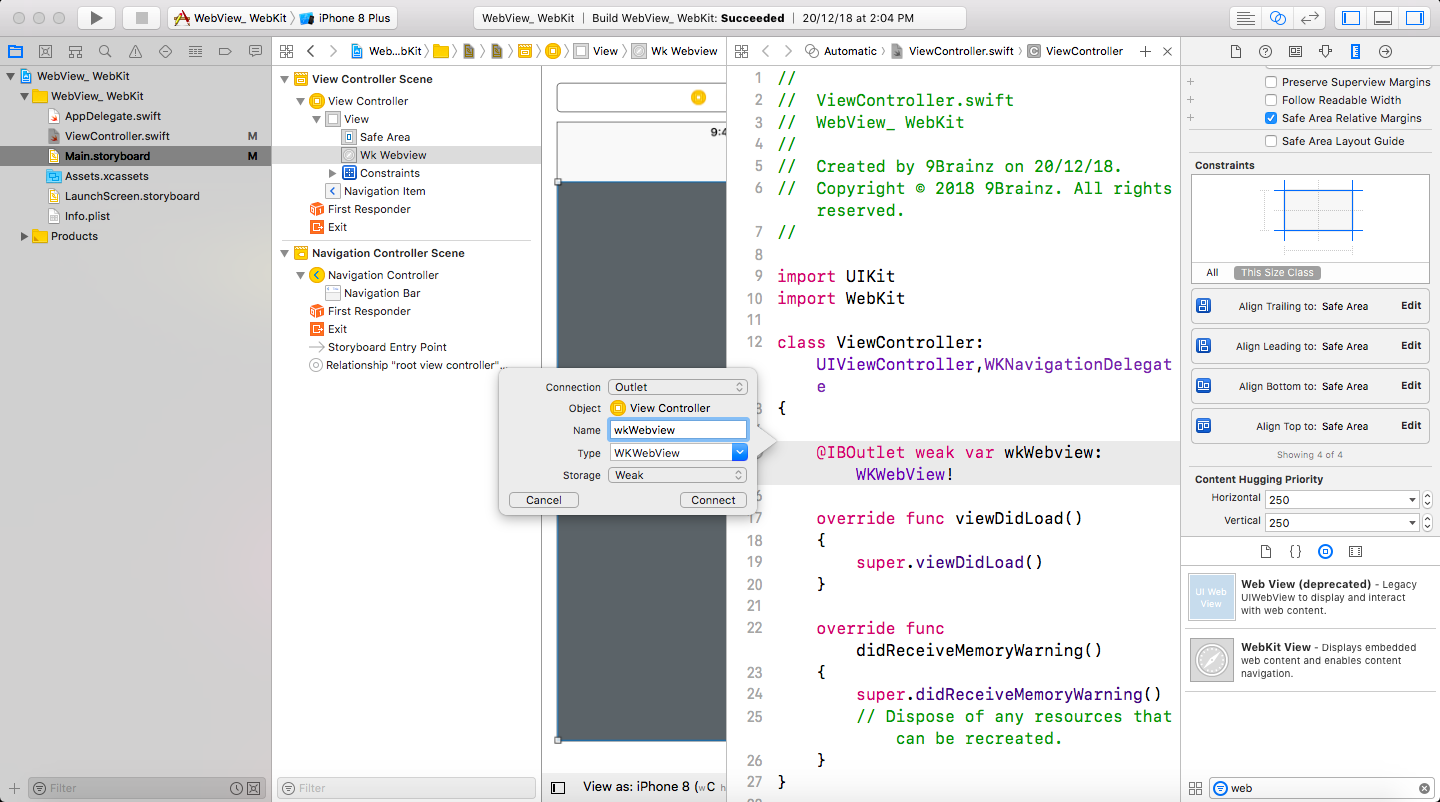Screen dimensions: 1440x802
Task: Open Info.plist file
Action: click(87, 216)
